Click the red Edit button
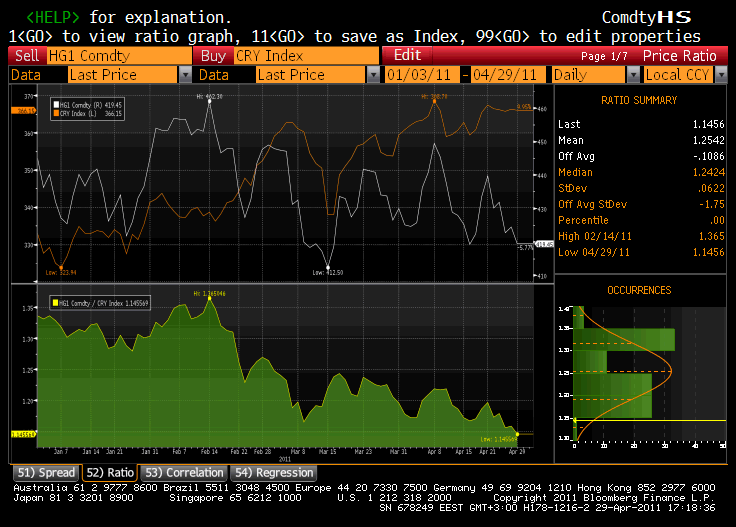Image resolution: width=736 pixels, height=527 pixels. point(407,55)
